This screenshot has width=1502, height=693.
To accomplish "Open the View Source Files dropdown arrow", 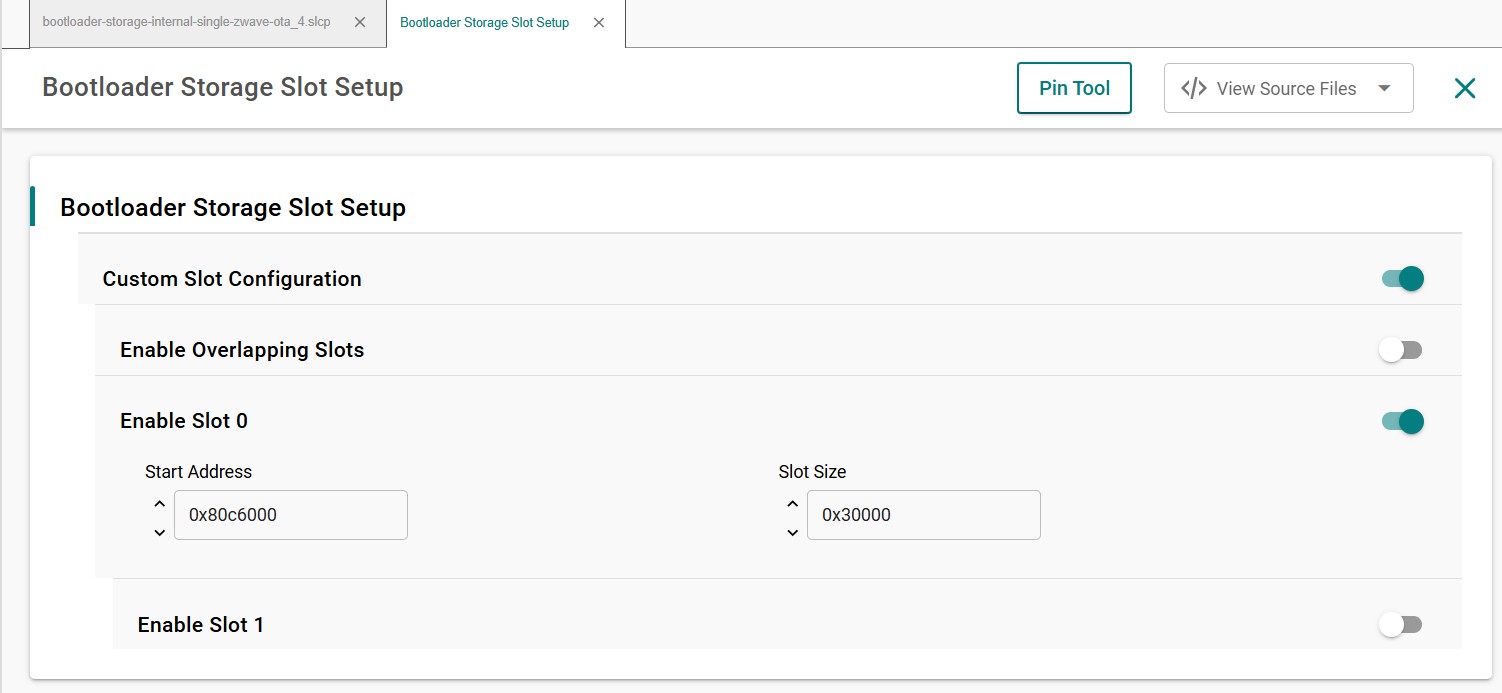I will (1384, 88).
